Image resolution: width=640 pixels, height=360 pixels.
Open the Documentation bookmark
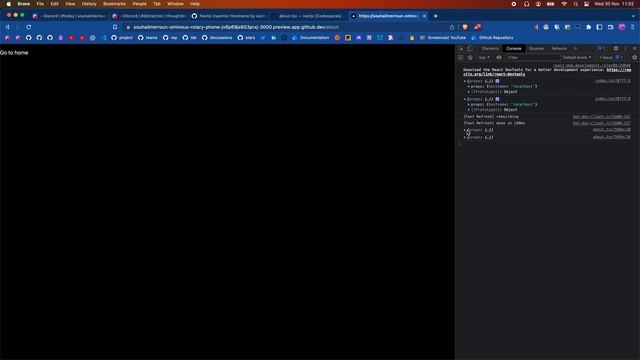click(311, 38)
